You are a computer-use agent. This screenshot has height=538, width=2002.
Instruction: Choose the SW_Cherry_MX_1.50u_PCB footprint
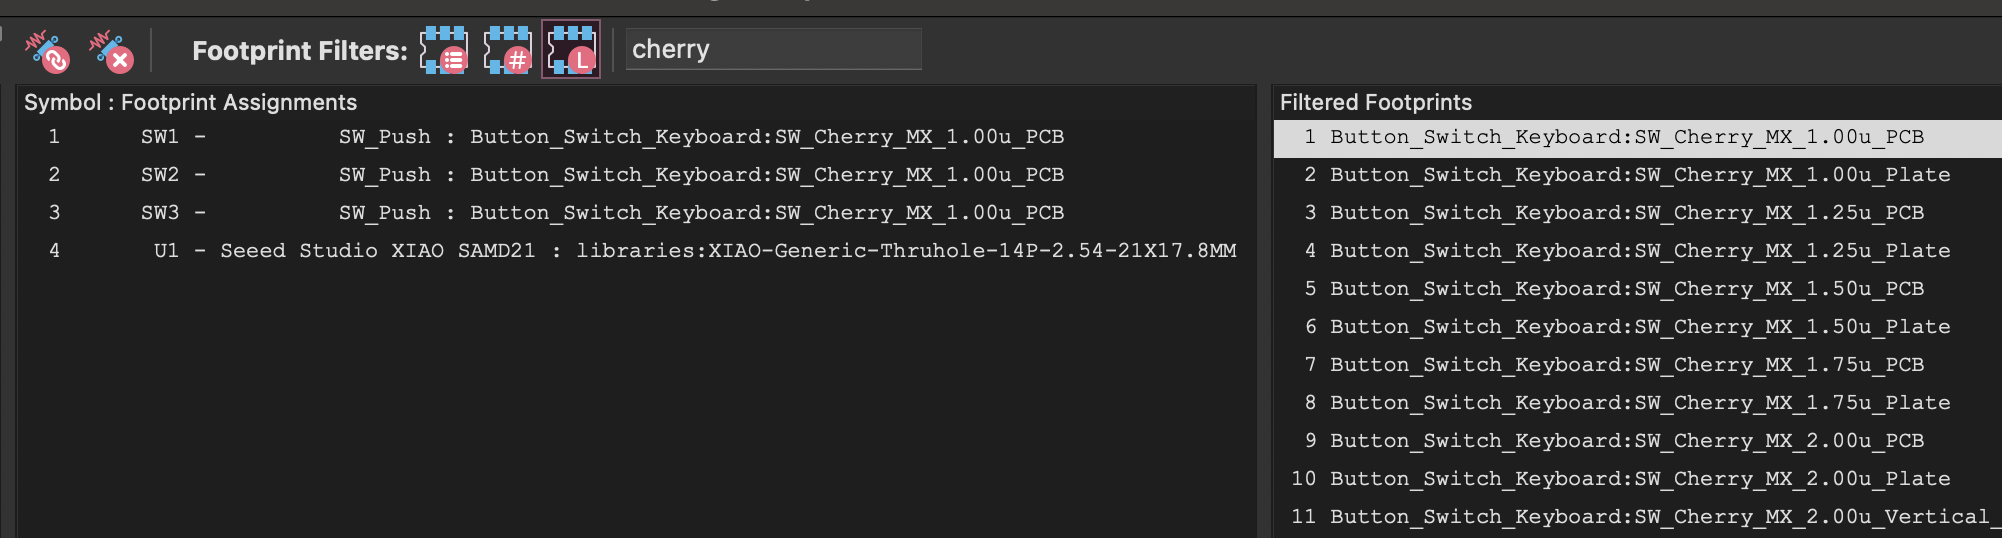click(1626, 289)
